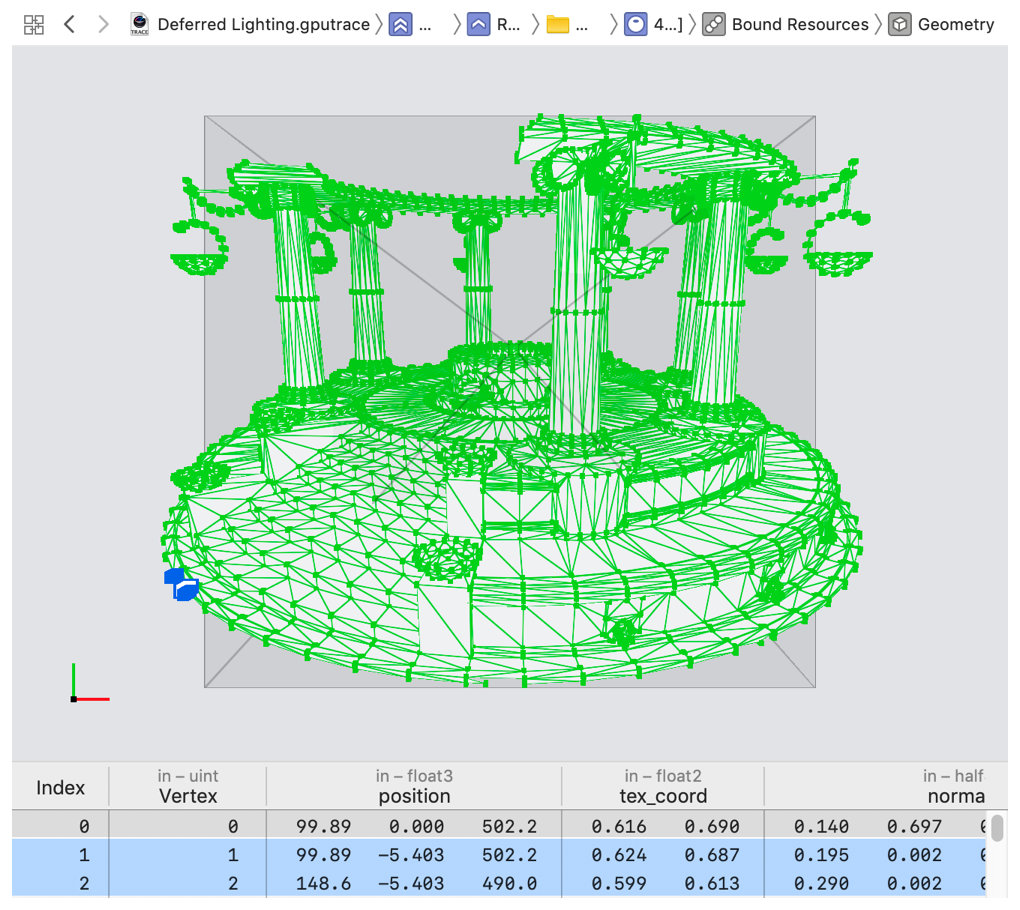Select table row with index 2
The height and width of the screenshot is (910, 1020).
(499, 883)
